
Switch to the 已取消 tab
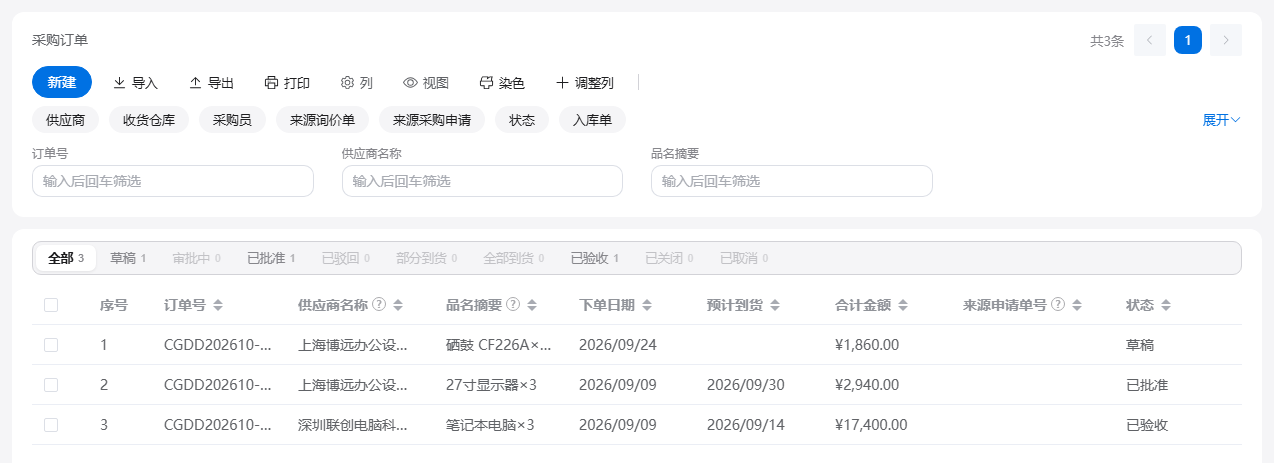click(x=744, y=258)
